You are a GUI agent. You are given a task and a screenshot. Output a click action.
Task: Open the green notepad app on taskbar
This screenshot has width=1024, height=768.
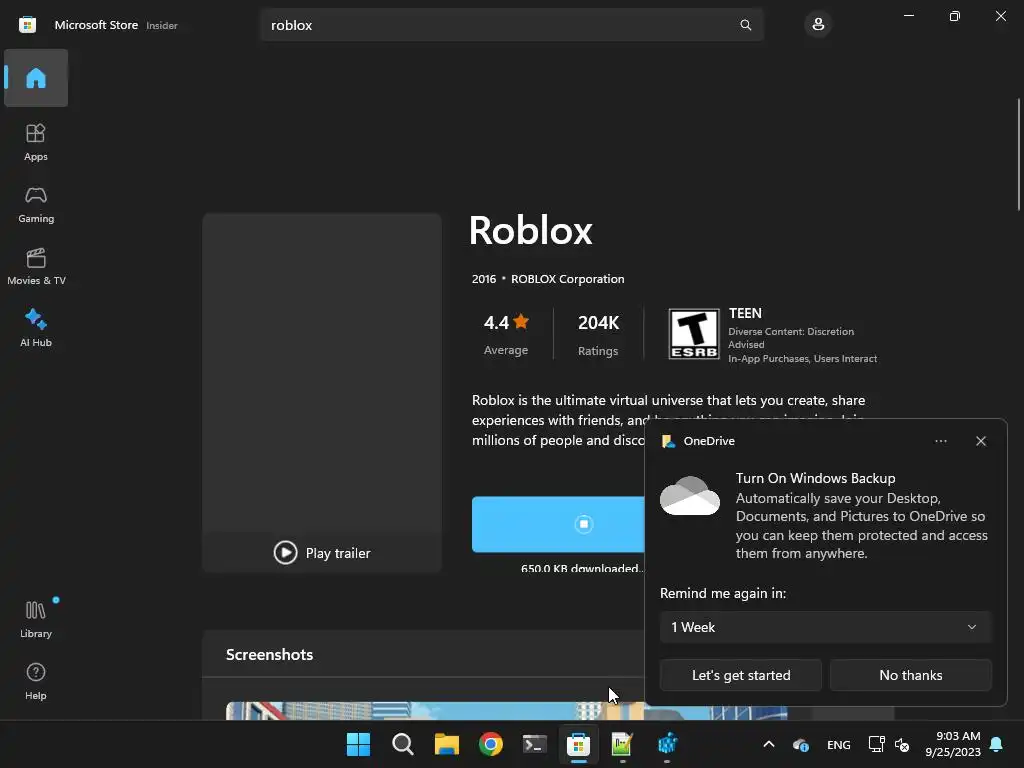pos(622,744)
